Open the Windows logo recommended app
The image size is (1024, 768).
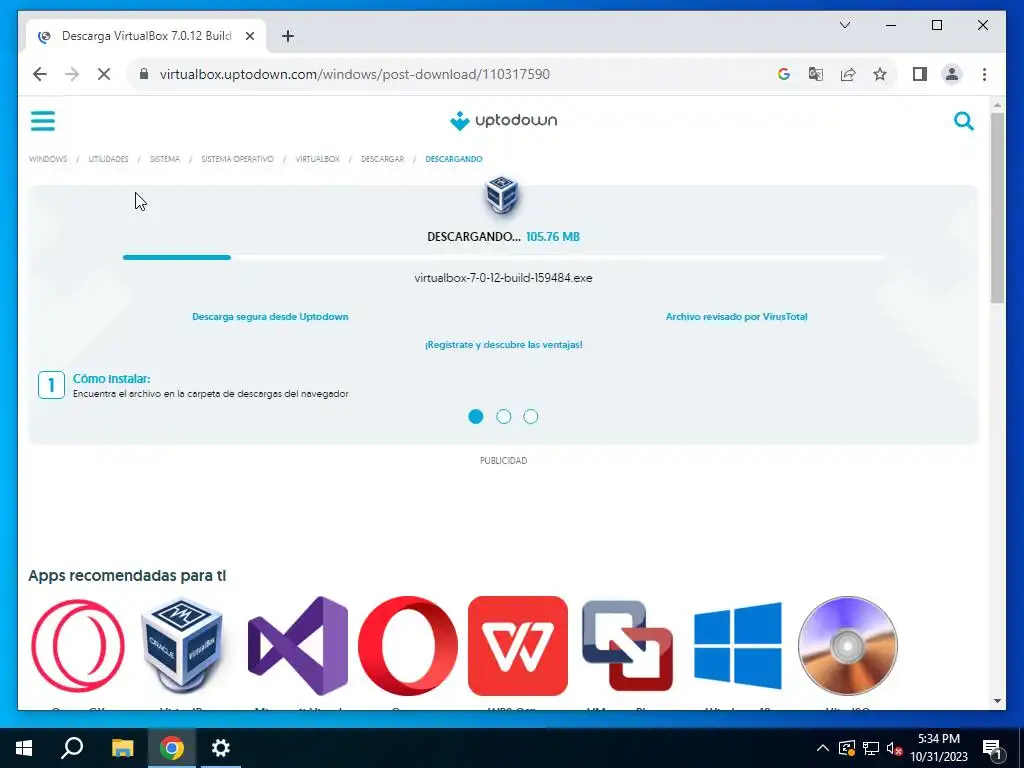pos(737,646)
